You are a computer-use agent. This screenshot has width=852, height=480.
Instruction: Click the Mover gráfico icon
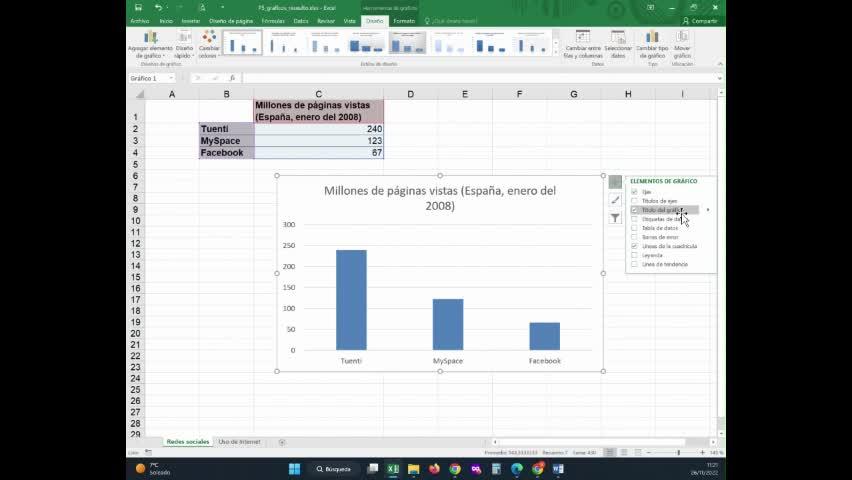tap(682, 44)
